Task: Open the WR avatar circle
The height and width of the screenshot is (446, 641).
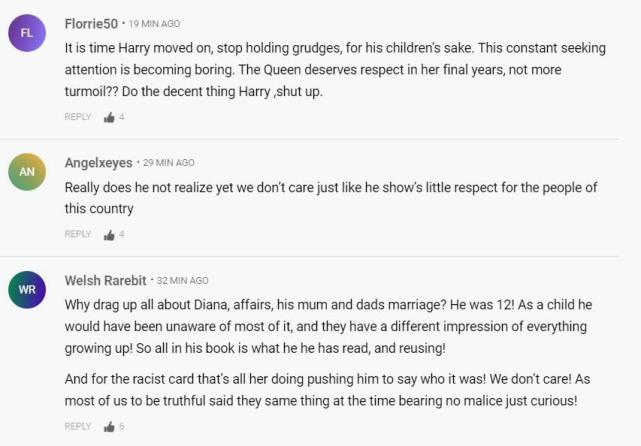Action: tap(27, 289)
